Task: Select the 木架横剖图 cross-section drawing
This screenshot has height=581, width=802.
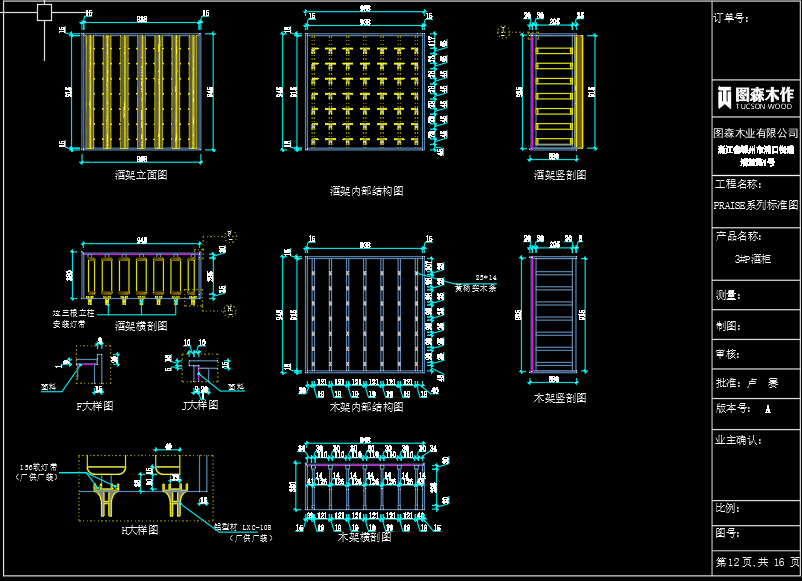Action: pyautogui.click(x=366, y=485)
